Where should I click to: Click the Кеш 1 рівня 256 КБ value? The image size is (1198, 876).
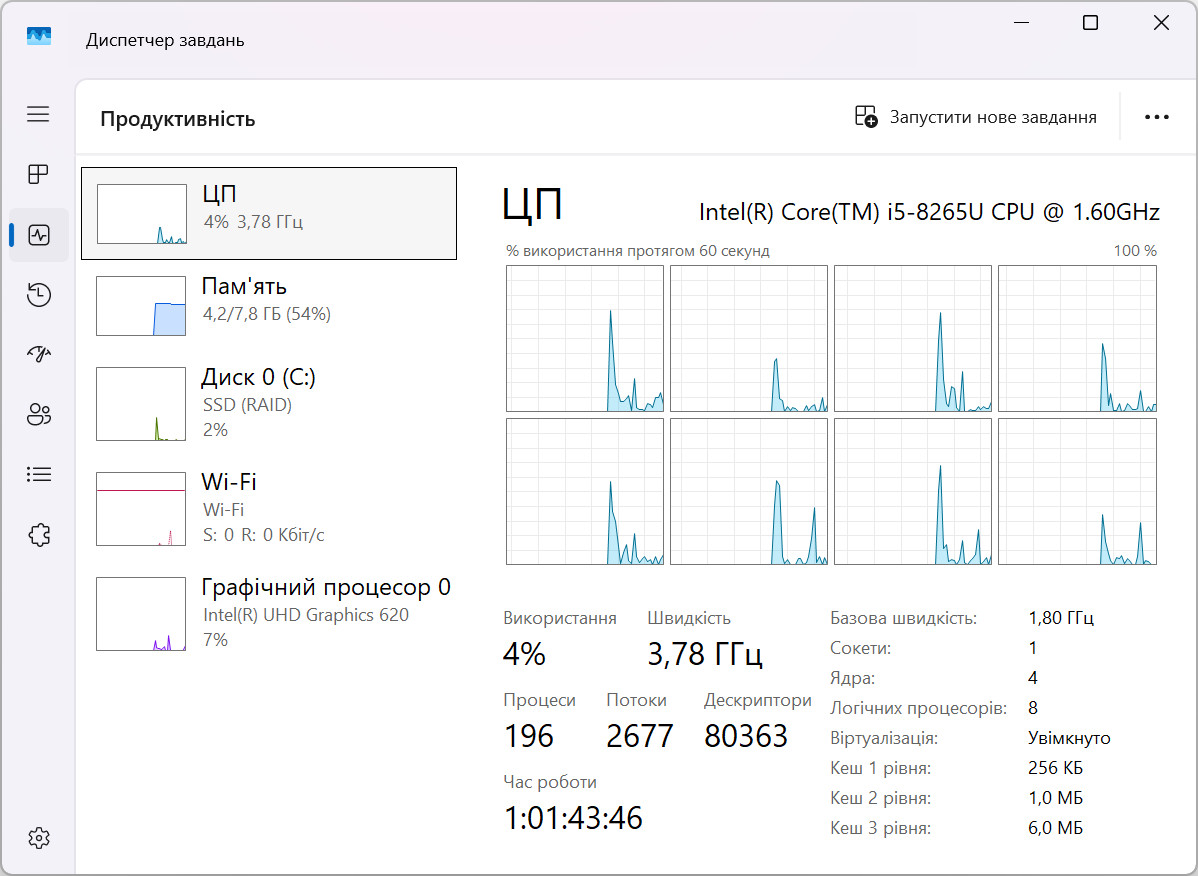point(1056,768)
